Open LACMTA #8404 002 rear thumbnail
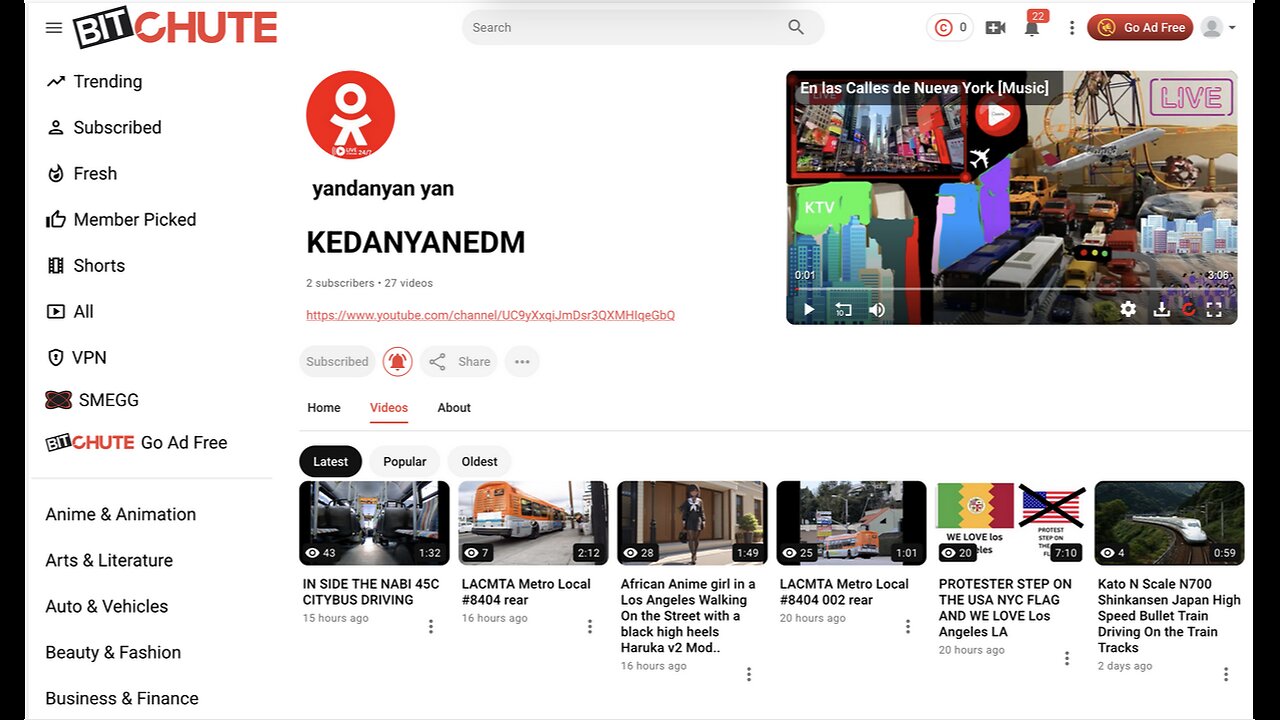1280x720 pixels. [851, 523]
